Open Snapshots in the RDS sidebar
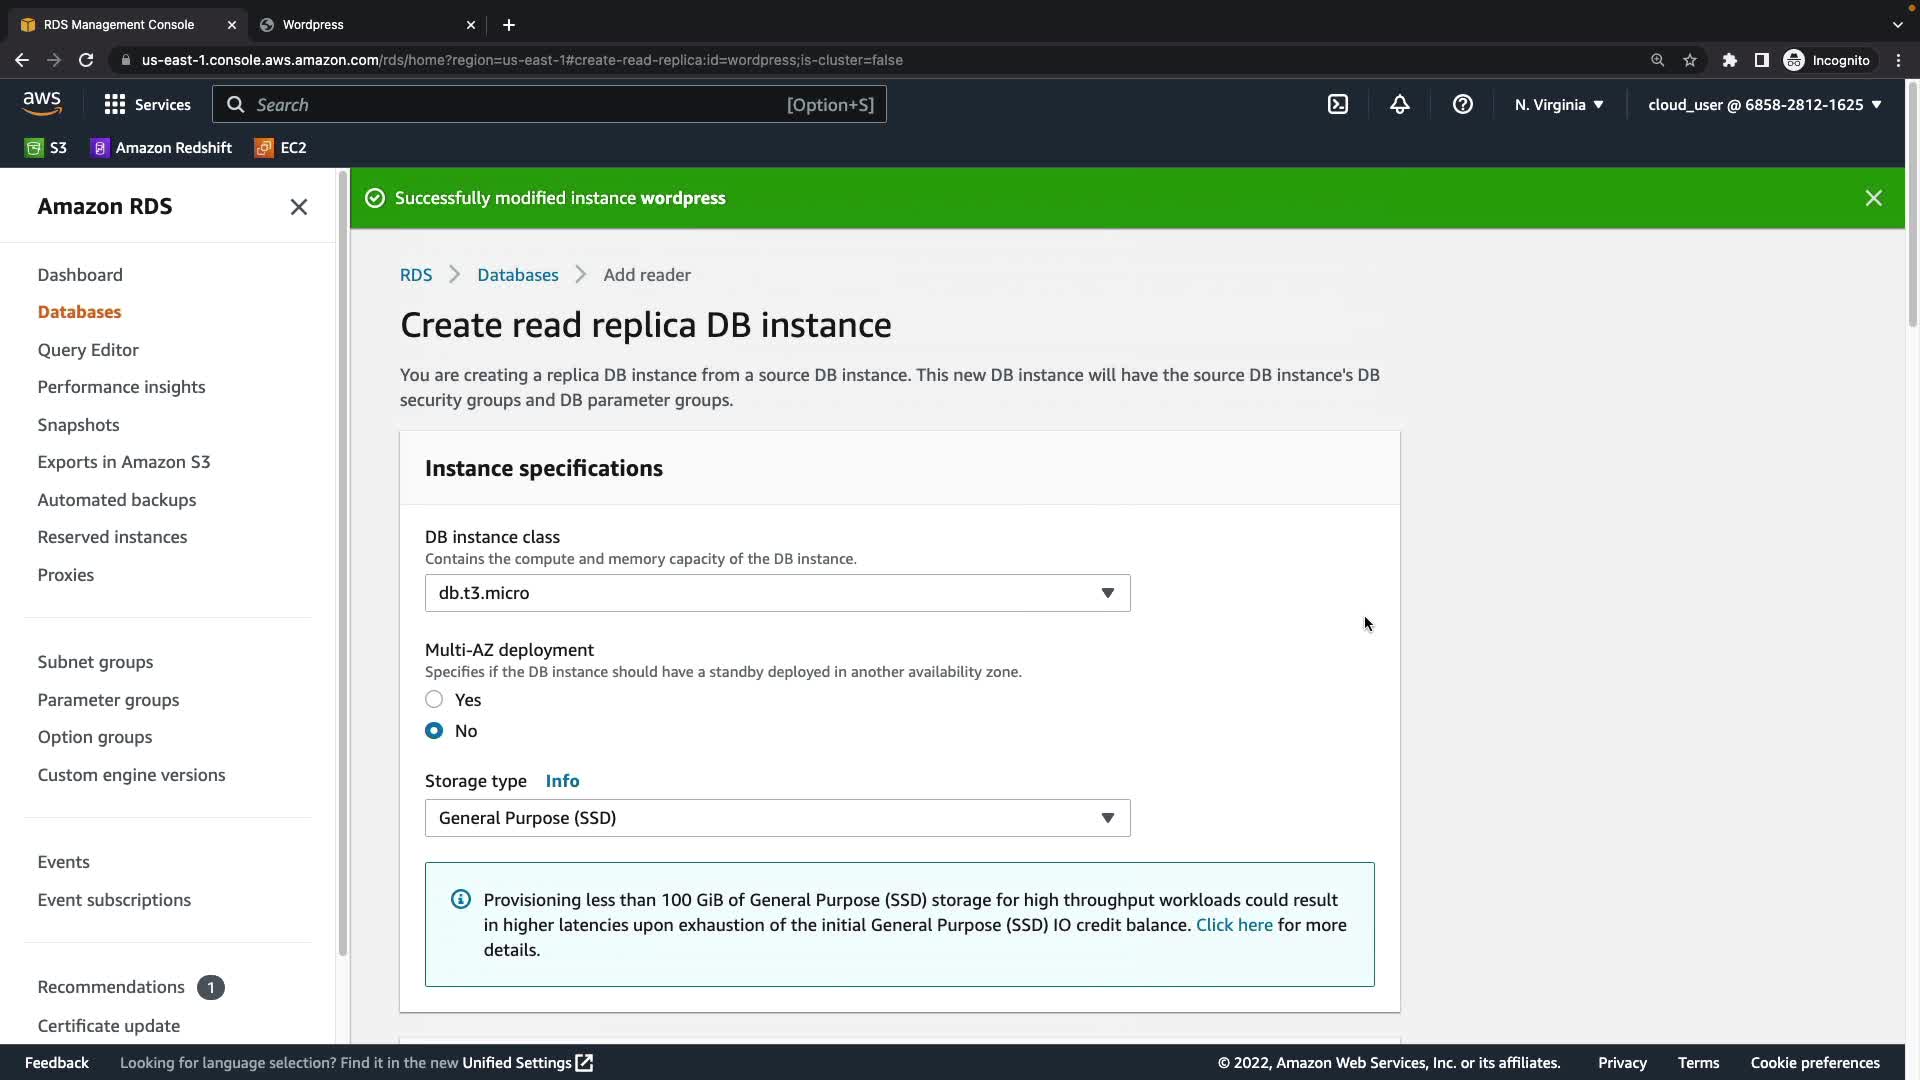1920x1080 pixels. pos(78,425)
